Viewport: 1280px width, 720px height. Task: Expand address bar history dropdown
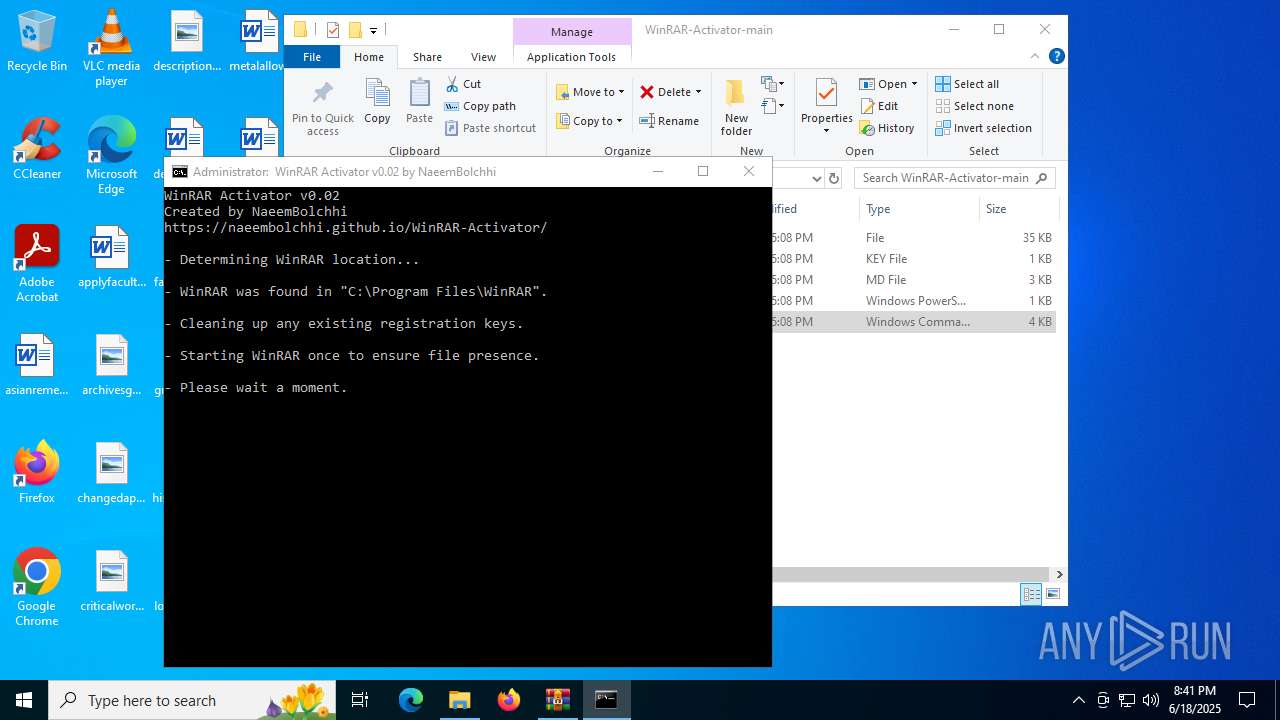click(x=816, y=178)
